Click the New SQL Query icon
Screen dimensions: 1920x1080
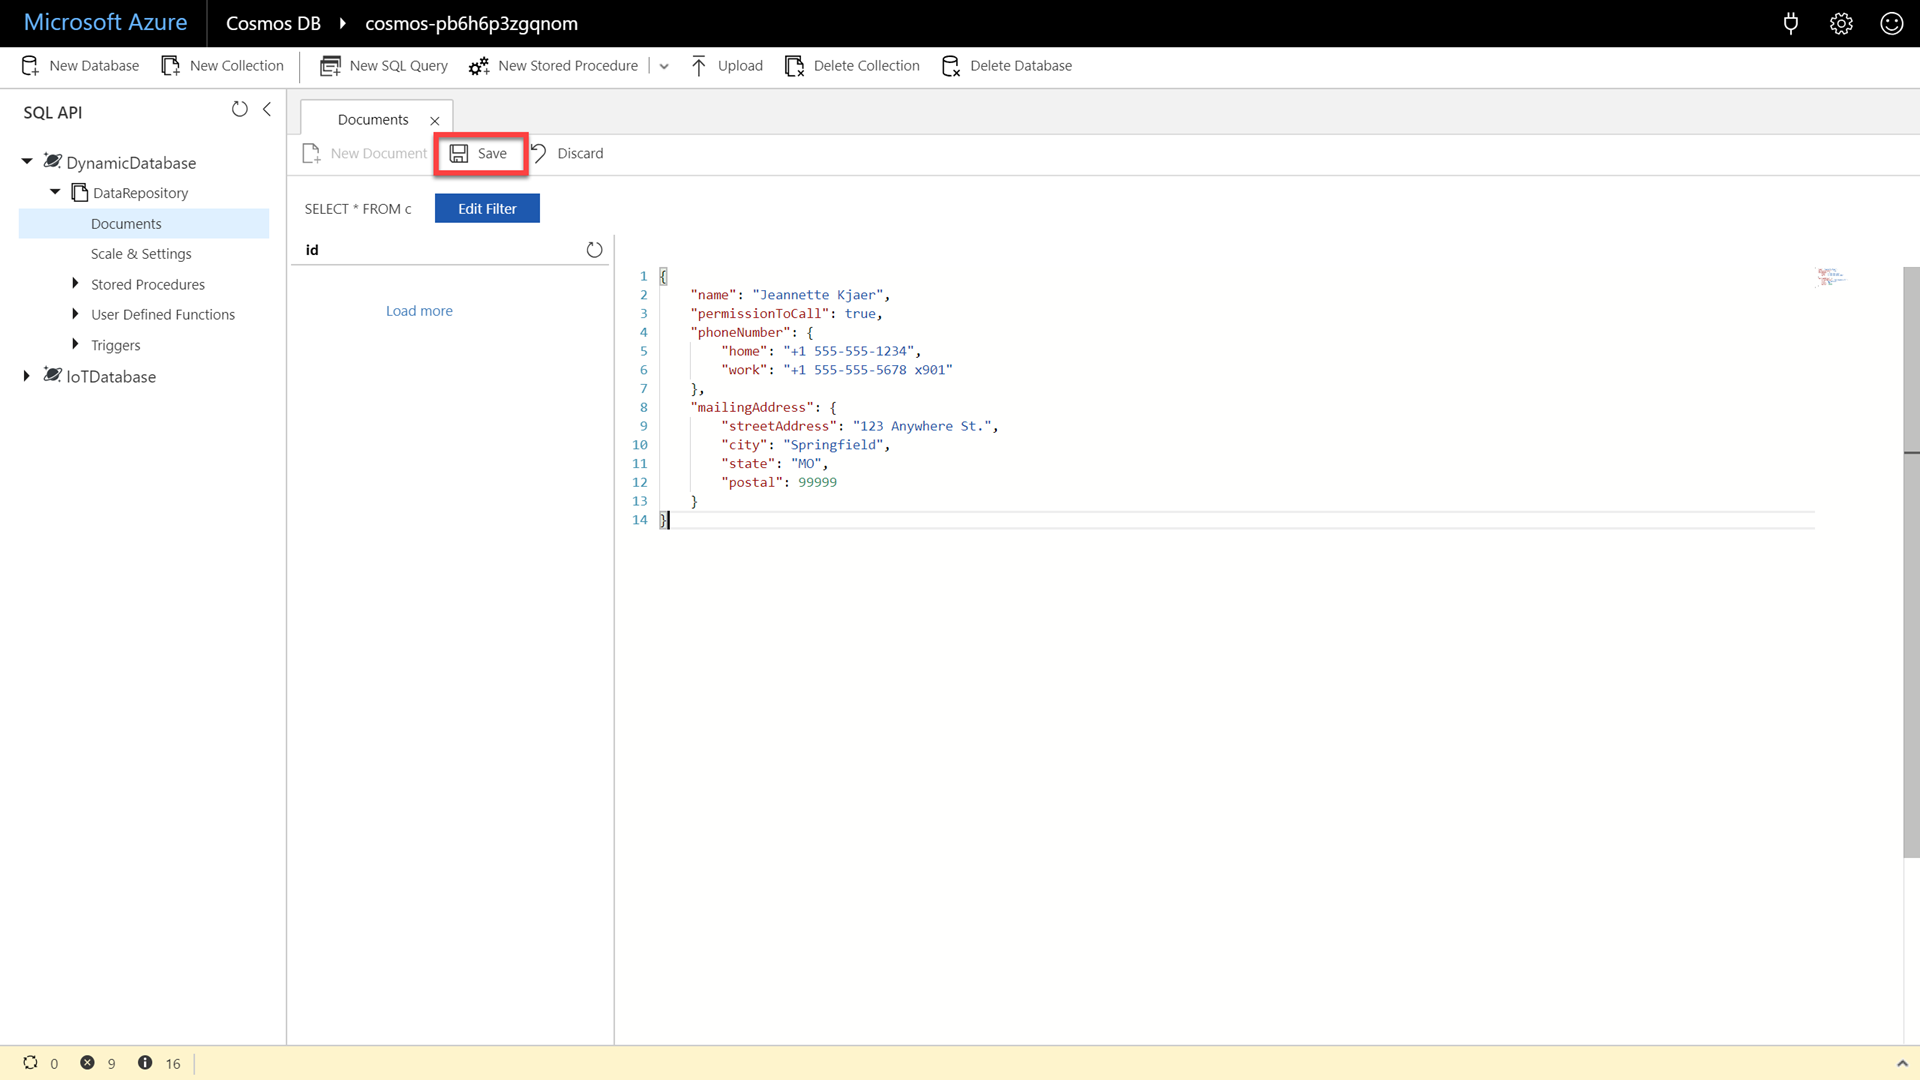tap(330, 66)
